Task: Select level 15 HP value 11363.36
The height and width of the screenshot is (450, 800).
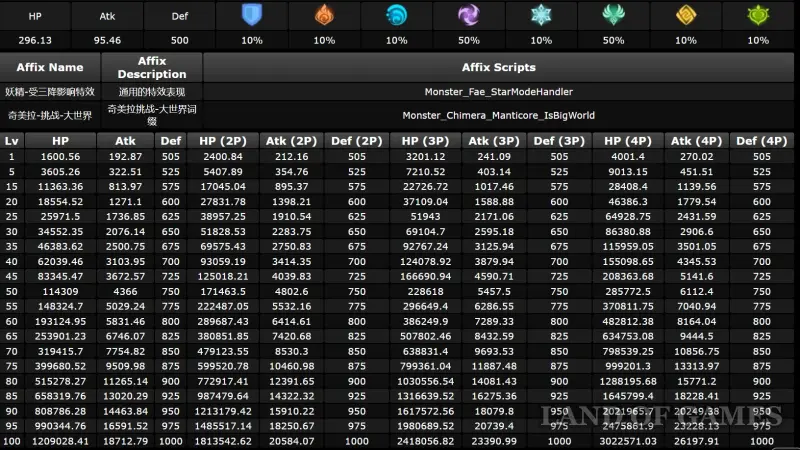Action: 60,187
